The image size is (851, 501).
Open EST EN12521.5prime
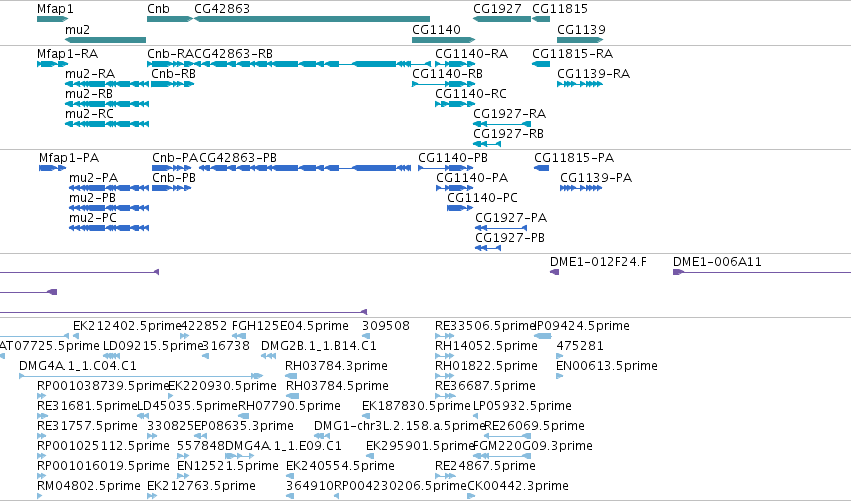tap(228, 466)
